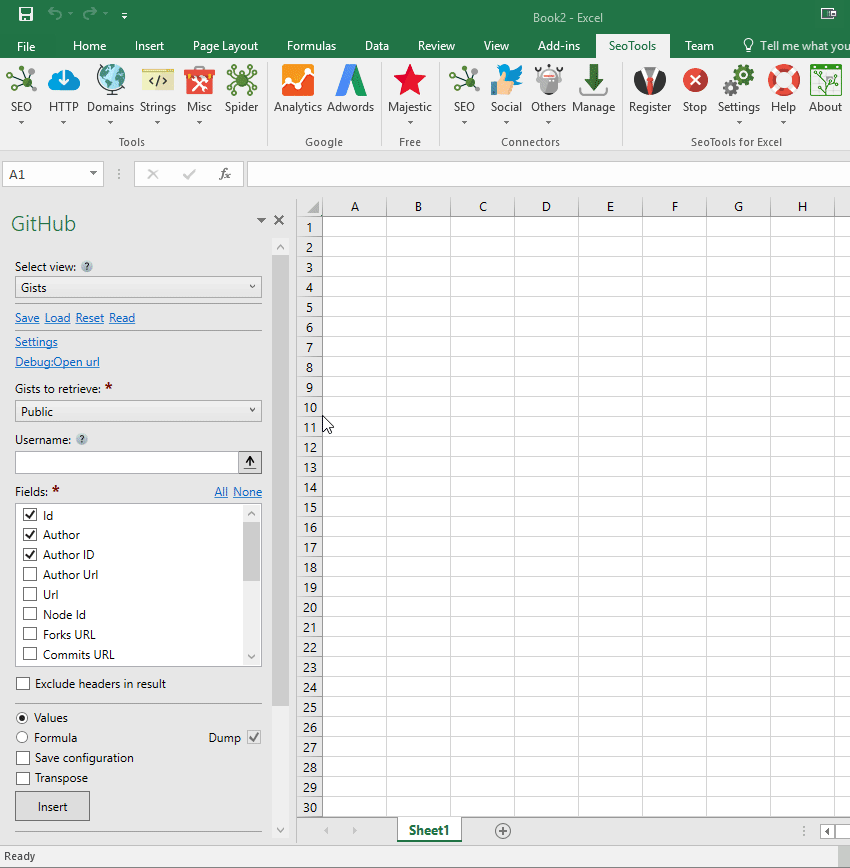Viewport: 850px width, 868px height.
Task: Expand the Strings dropdown arrow
Action: point(158,123)
